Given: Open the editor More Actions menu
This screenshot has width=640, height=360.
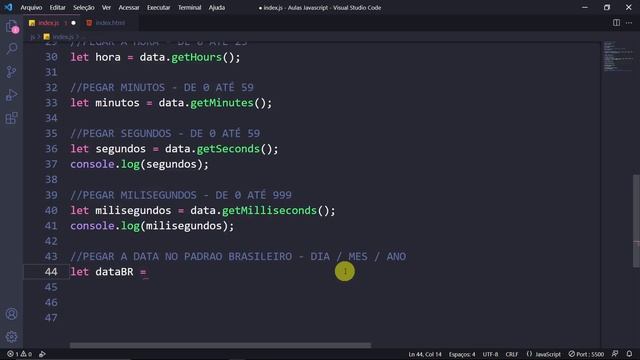Looking at the screenshot, I should click(x=629, y=23).
